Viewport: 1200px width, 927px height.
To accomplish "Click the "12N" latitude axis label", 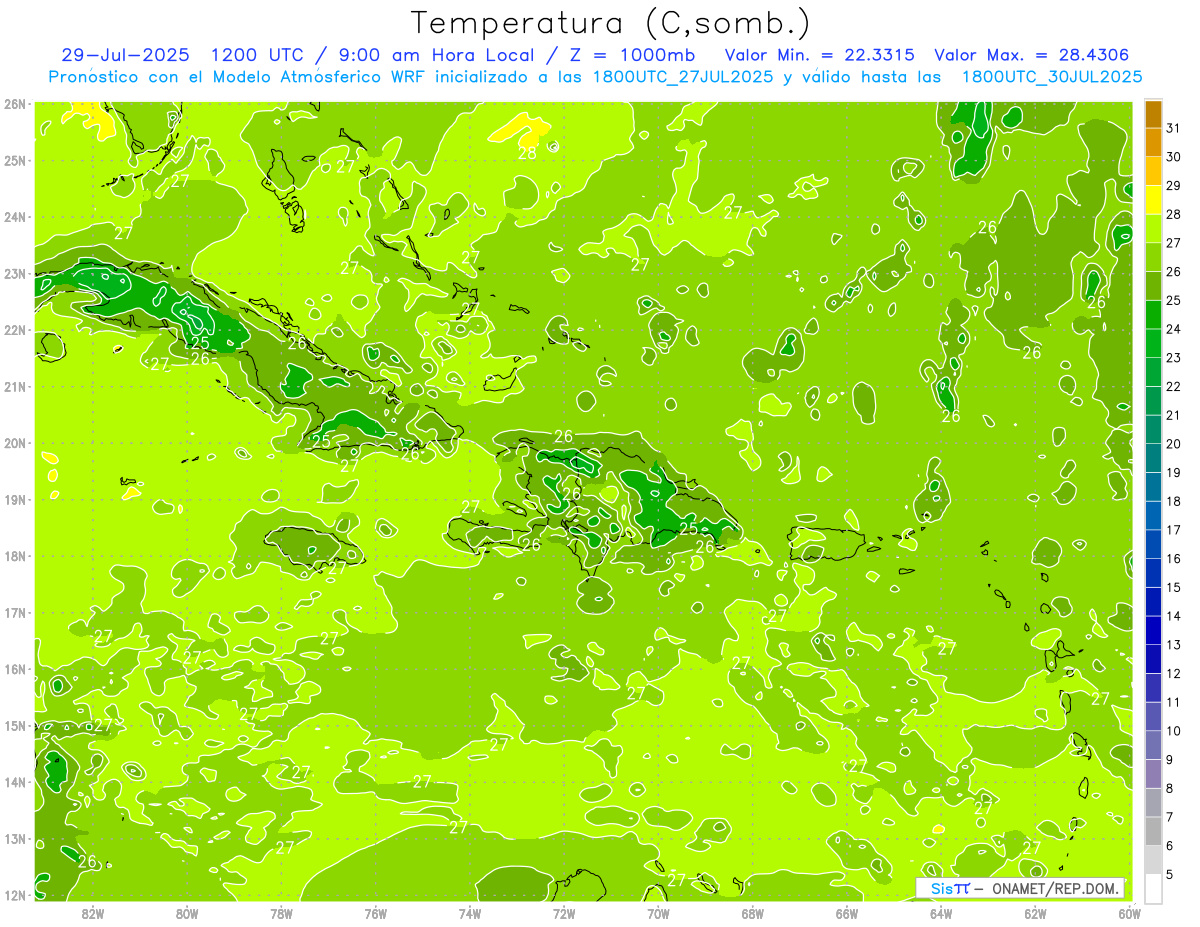I will click(x=14, y=895).
